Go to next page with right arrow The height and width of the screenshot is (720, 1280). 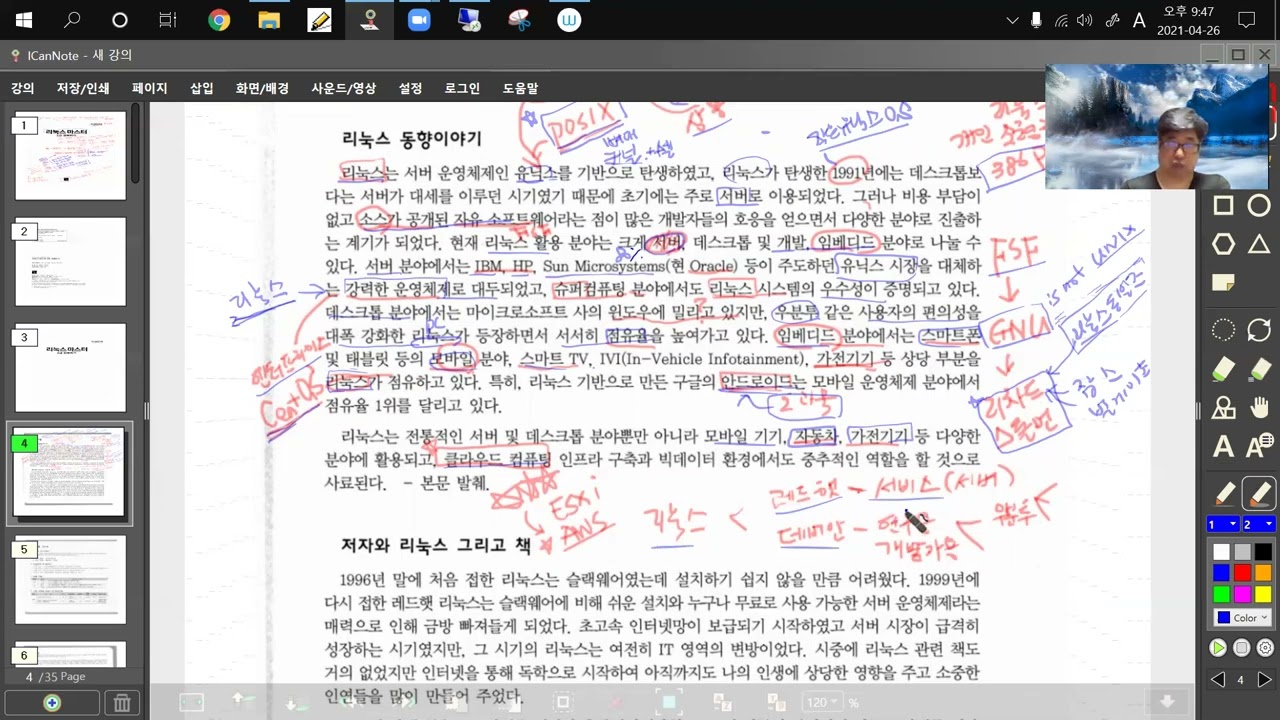click(1264, 680)
